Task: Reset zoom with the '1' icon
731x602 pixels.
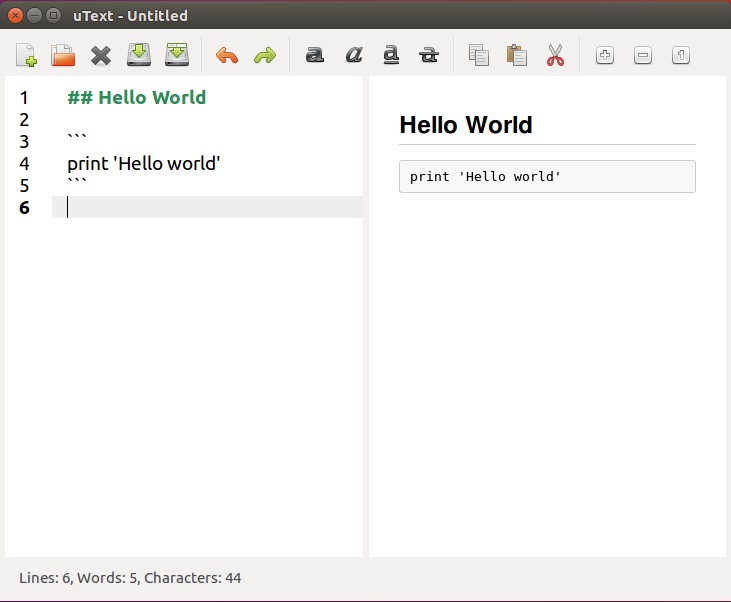Action: tap(681, 55)
